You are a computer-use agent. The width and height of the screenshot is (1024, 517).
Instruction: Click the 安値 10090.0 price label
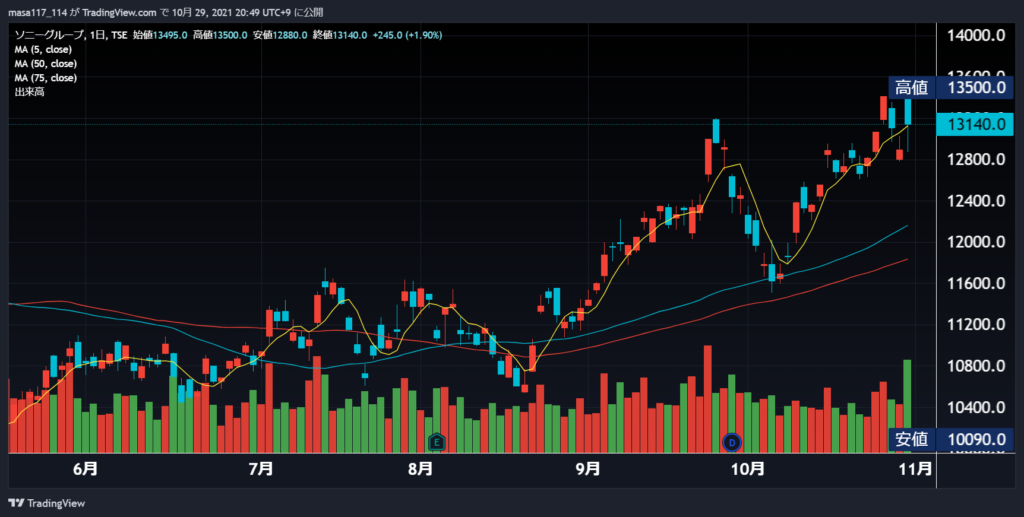coord(951,439)
